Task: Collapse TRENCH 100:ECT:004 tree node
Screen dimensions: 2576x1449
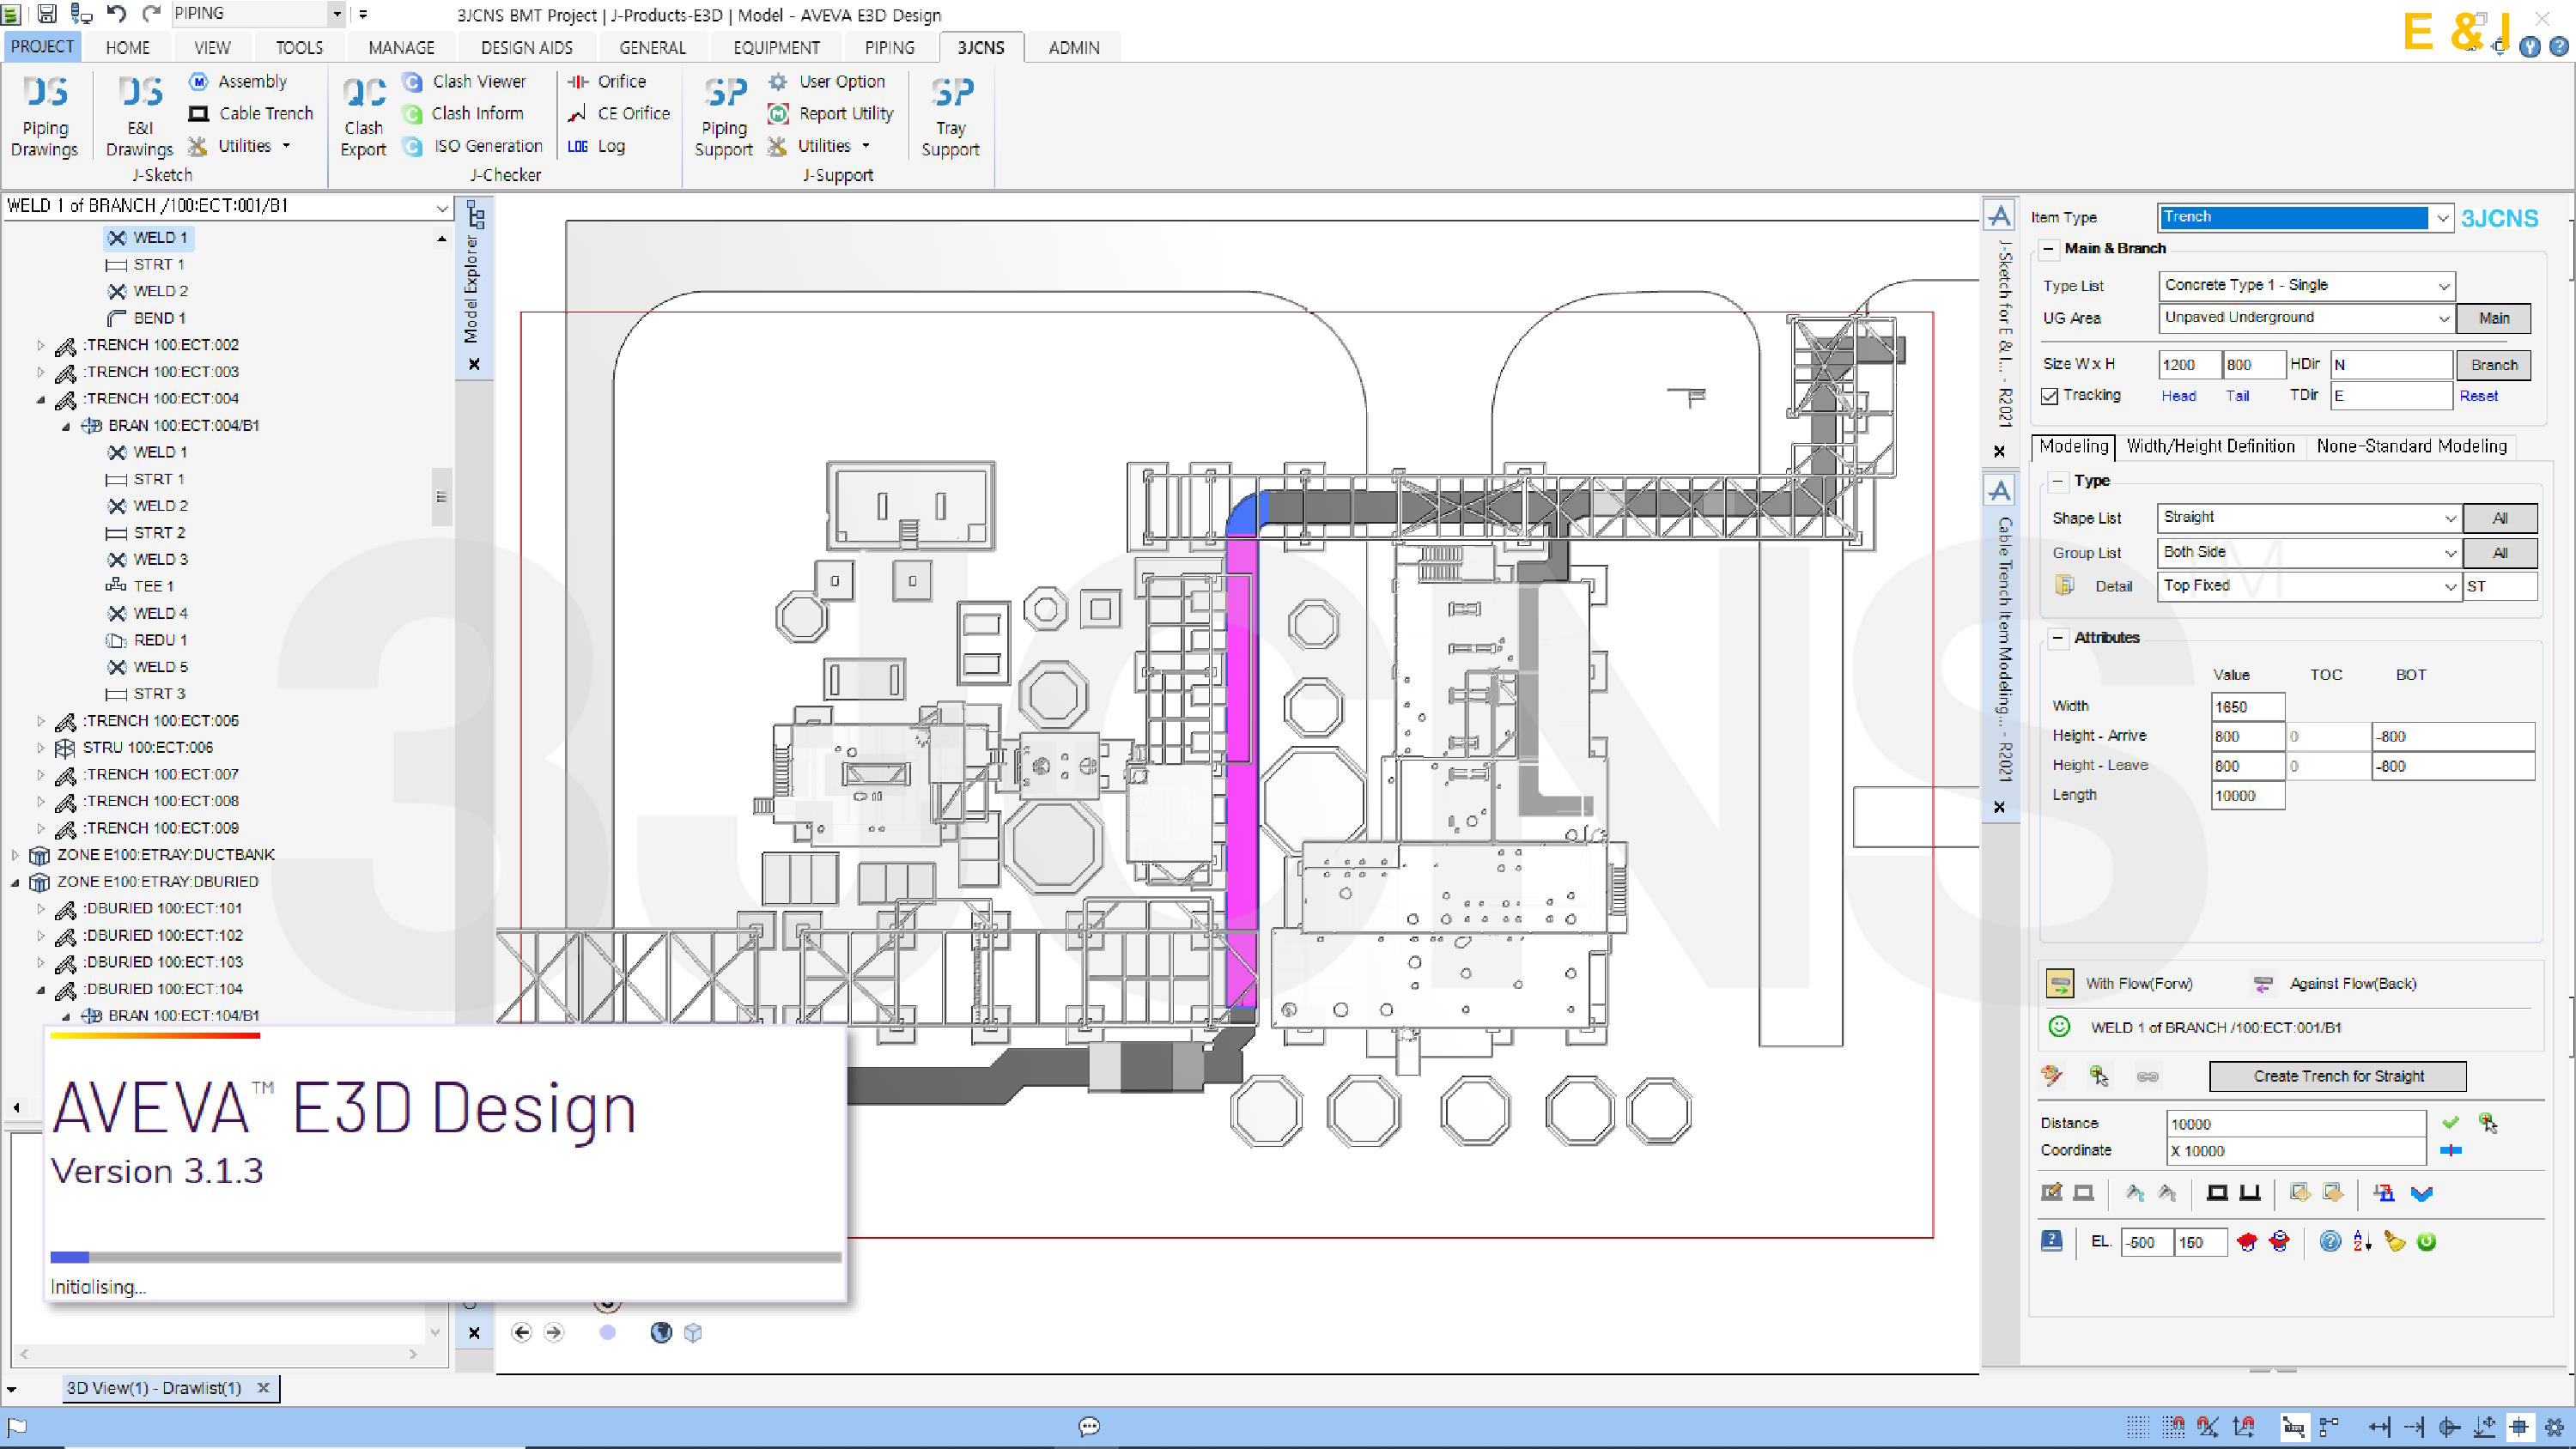Action: [41, 399]
